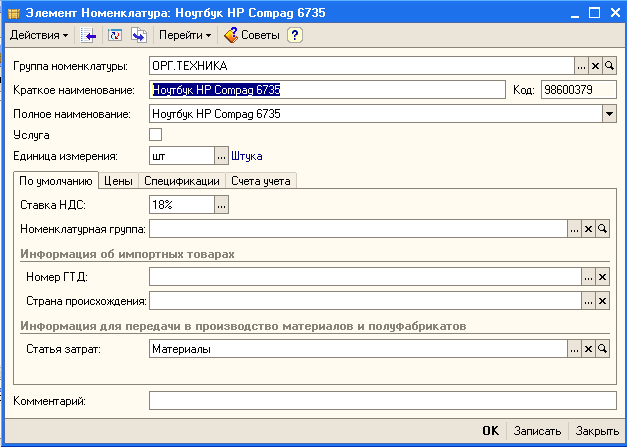Minimize the Элемент Номенклатура window

(x=575, y=13)
